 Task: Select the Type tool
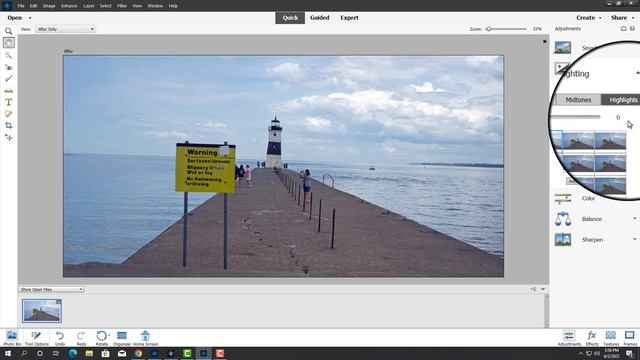click(9, 102)
